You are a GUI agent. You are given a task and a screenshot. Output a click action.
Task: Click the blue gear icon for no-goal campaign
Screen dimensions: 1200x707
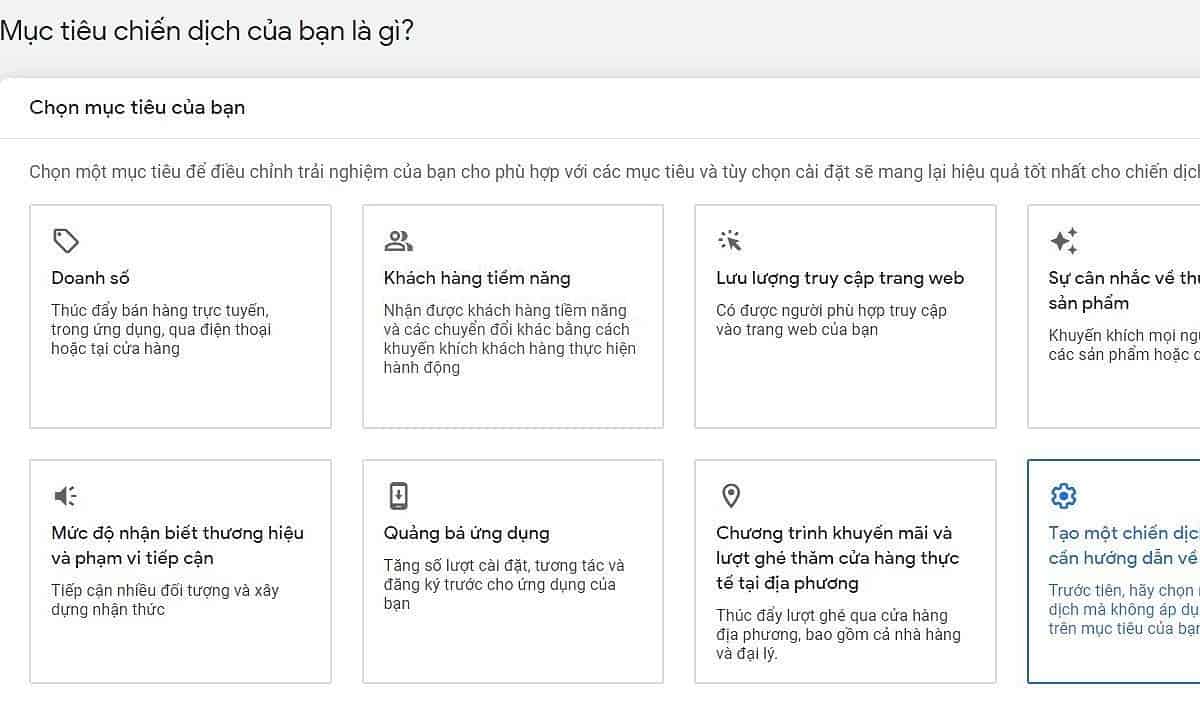(1063, 496)
